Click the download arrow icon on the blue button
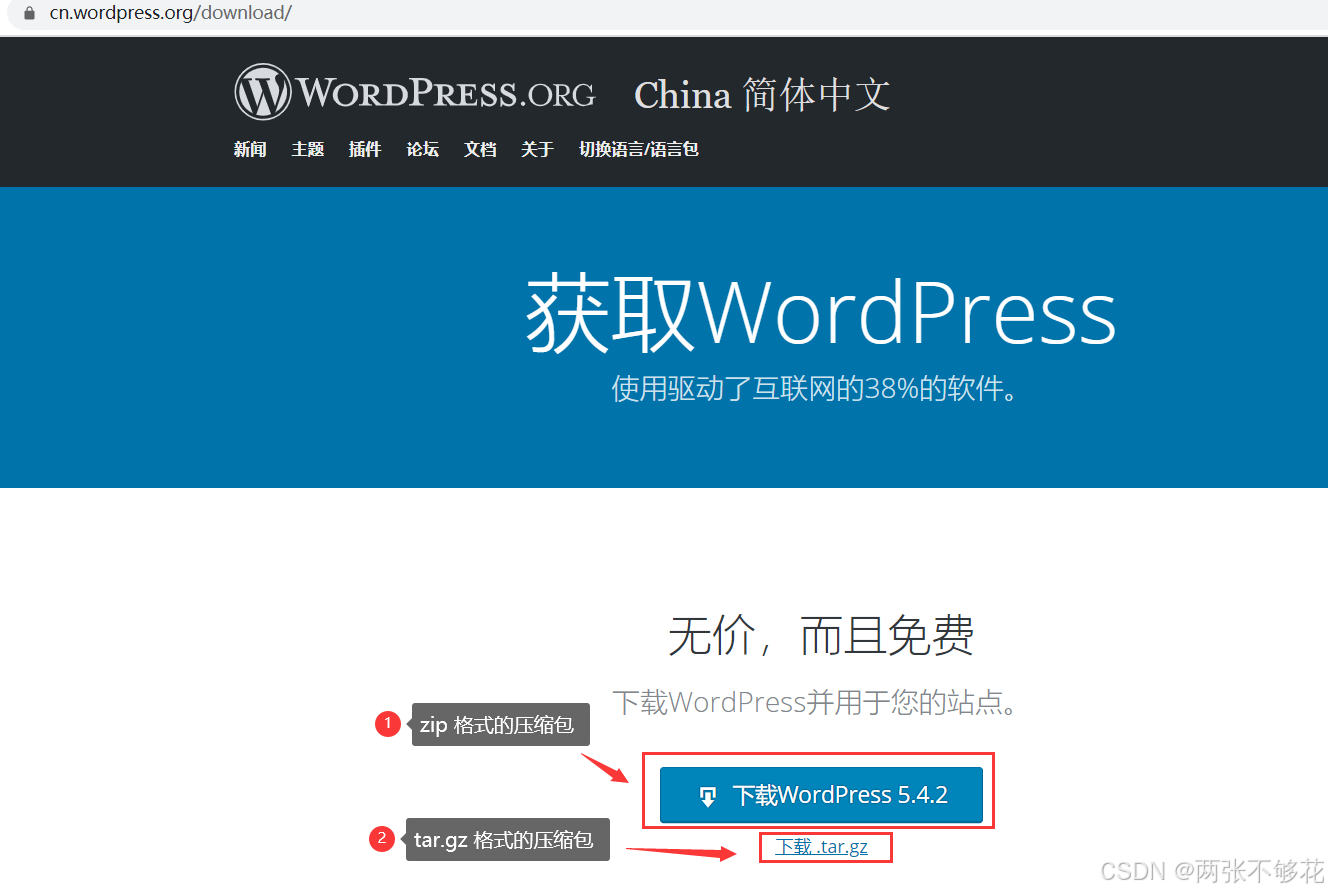The image size is (1328, 893). pyautogui.click(x=709, y=795)
